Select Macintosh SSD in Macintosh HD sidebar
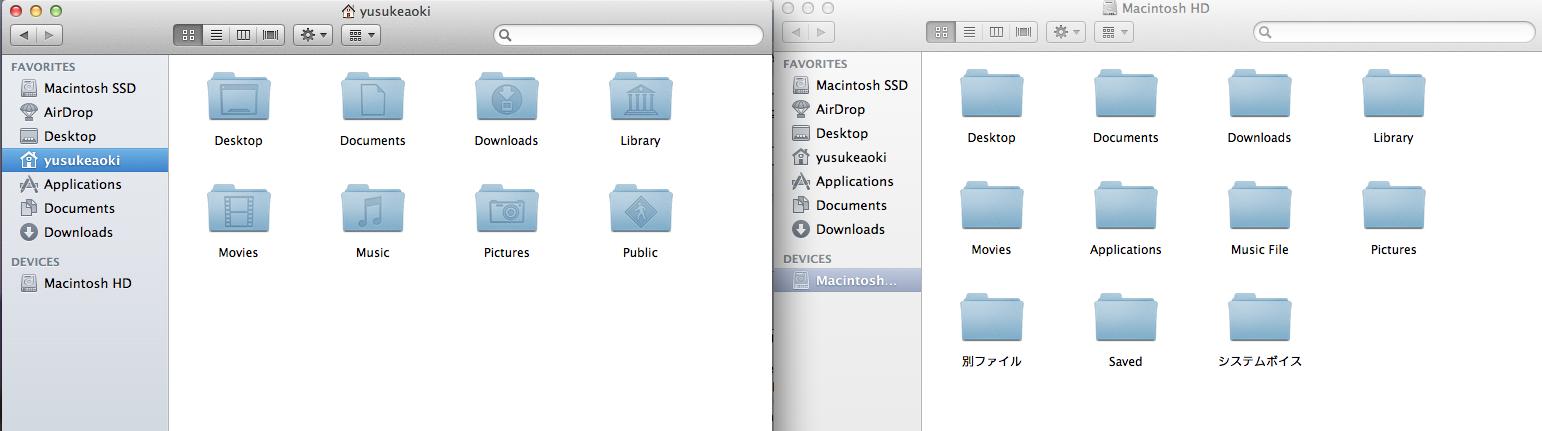1542x431 pixels. pos(847,85)
